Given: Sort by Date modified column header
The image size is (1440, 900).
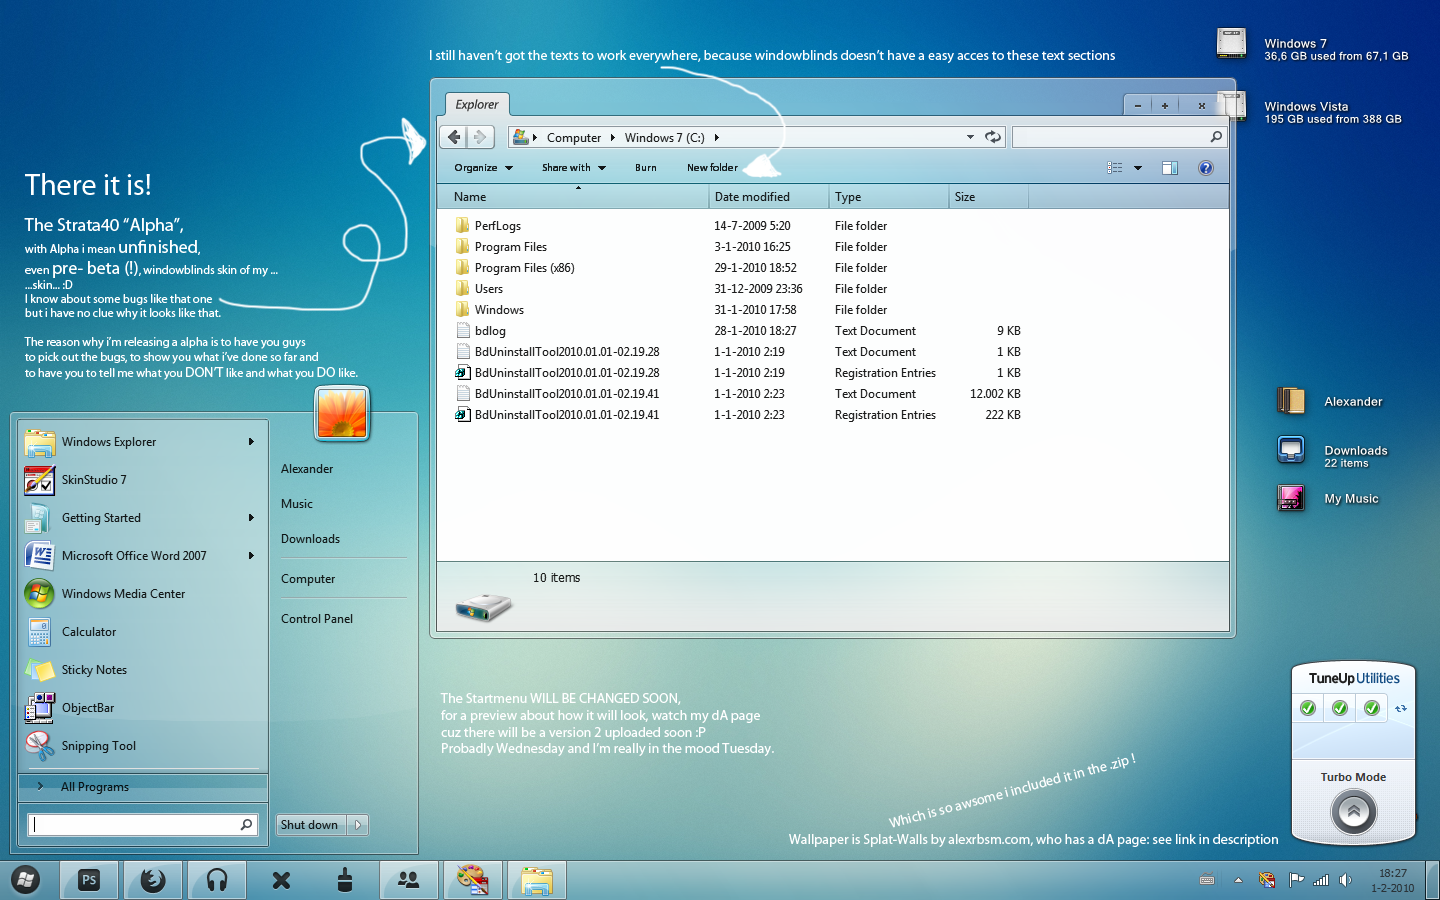Looking at the screenshot, I should tap(768, 197).
